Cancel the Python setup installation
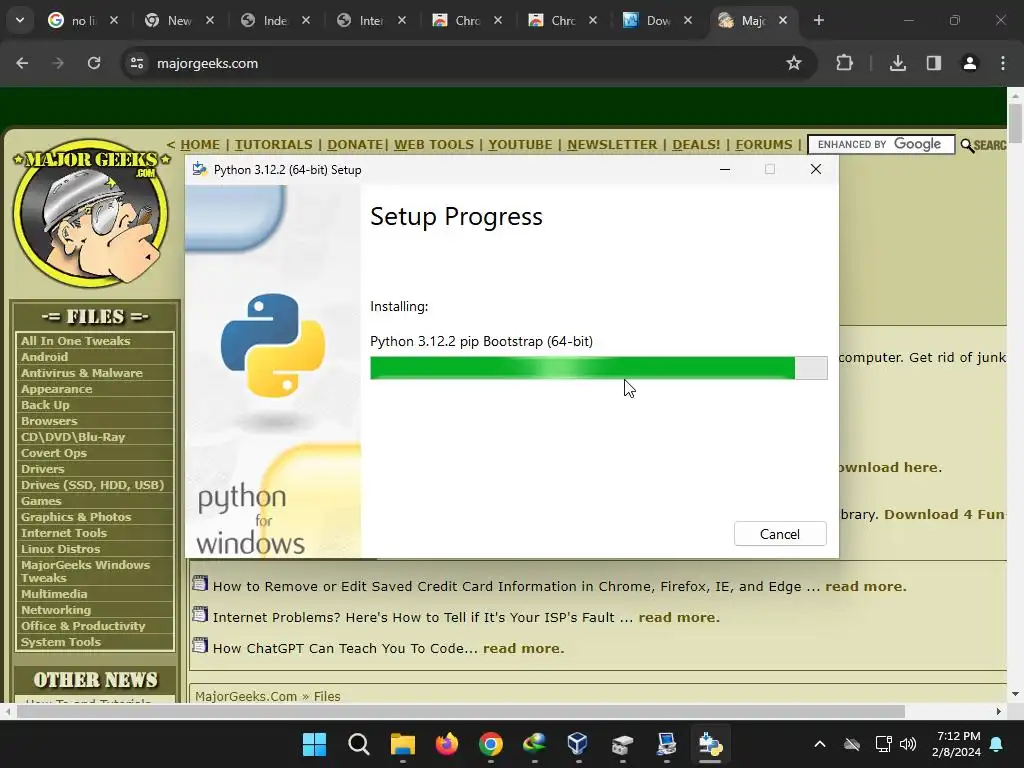 [780, 534]
